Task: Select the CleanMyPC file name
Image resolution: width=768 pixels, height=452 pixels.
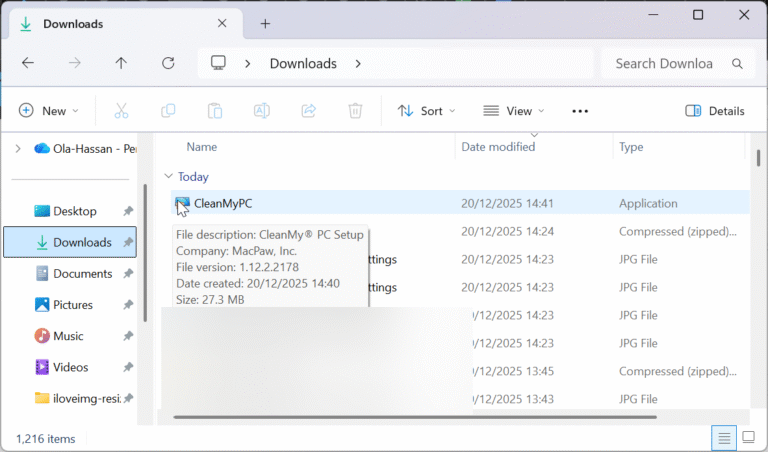Action: coord(223,204)
